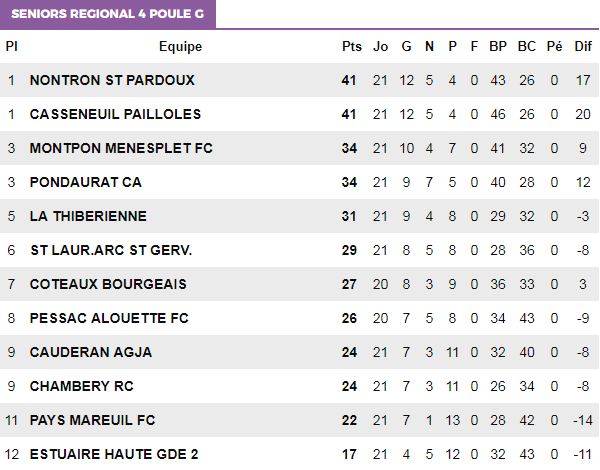Select Pondaurat CA in the standings
The image size is (600, 470).
86,182
